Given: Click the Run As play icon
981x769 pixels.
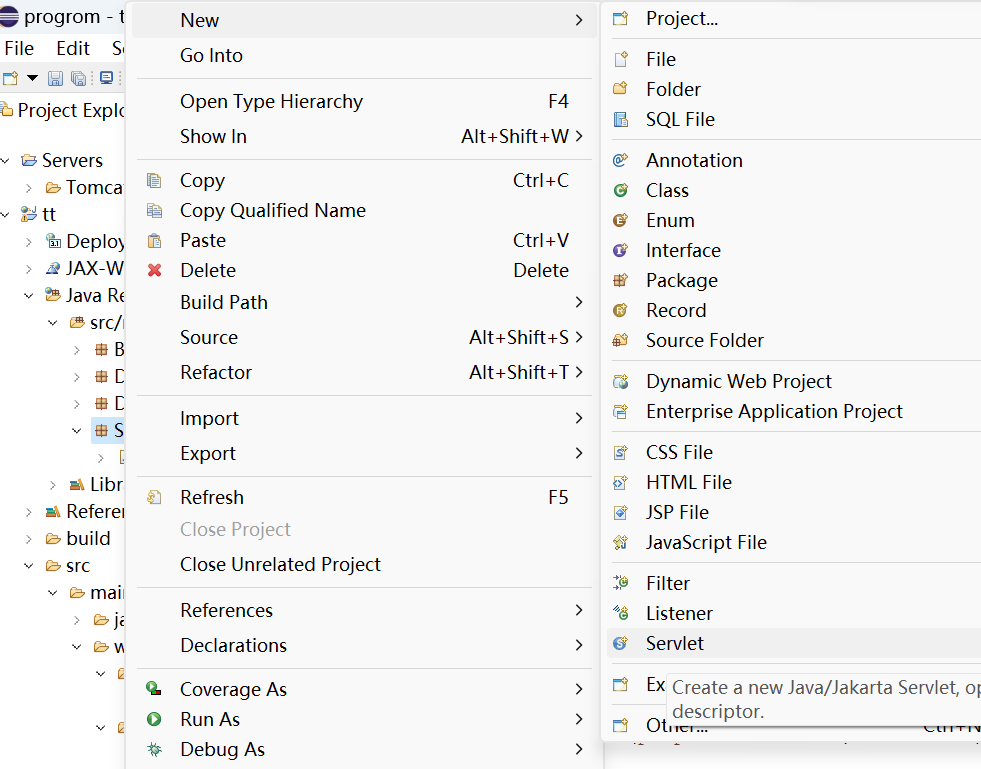Looking at the screenshot, I should (154, 719).
